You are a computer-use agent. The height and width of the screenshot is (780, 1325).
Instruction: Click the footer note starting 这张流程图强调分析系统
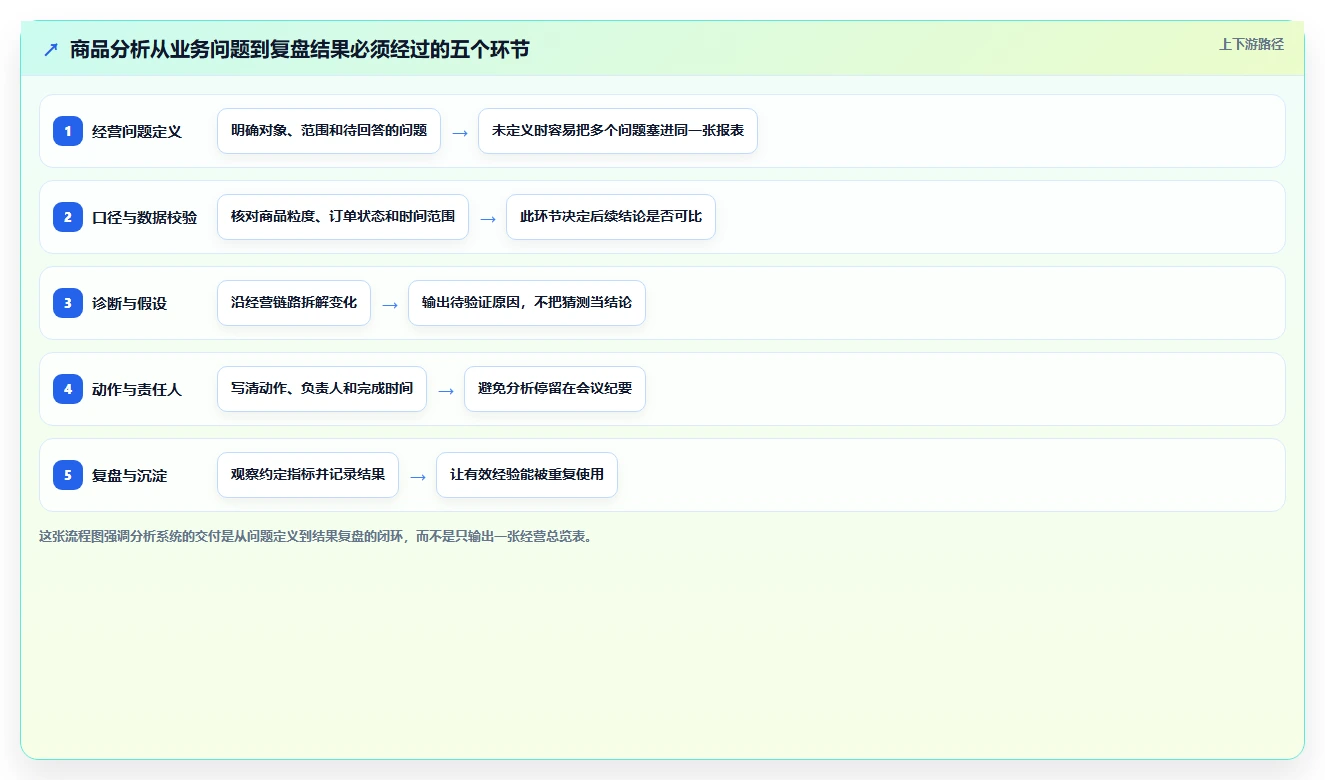pos(318,536)
